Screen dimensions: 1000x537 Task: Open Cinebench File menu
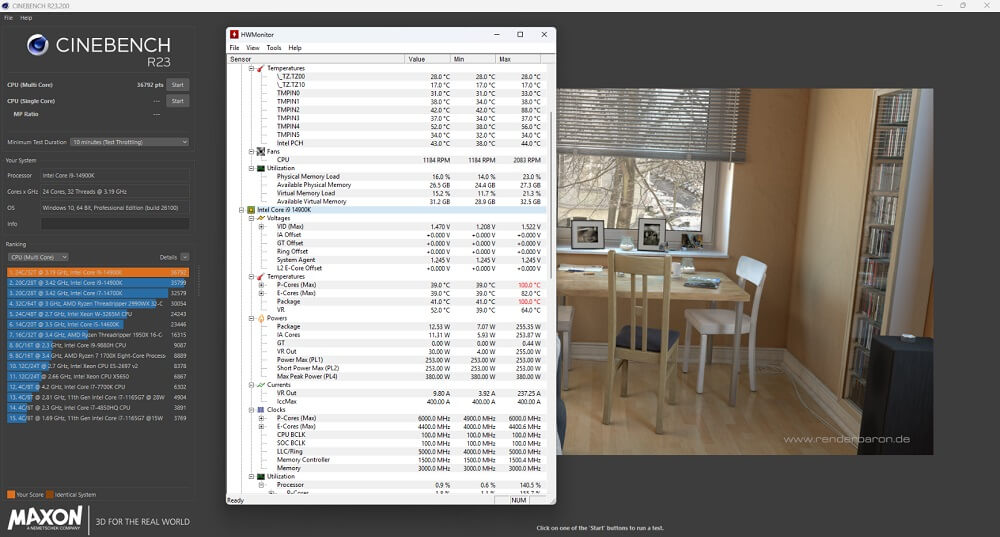7,18
